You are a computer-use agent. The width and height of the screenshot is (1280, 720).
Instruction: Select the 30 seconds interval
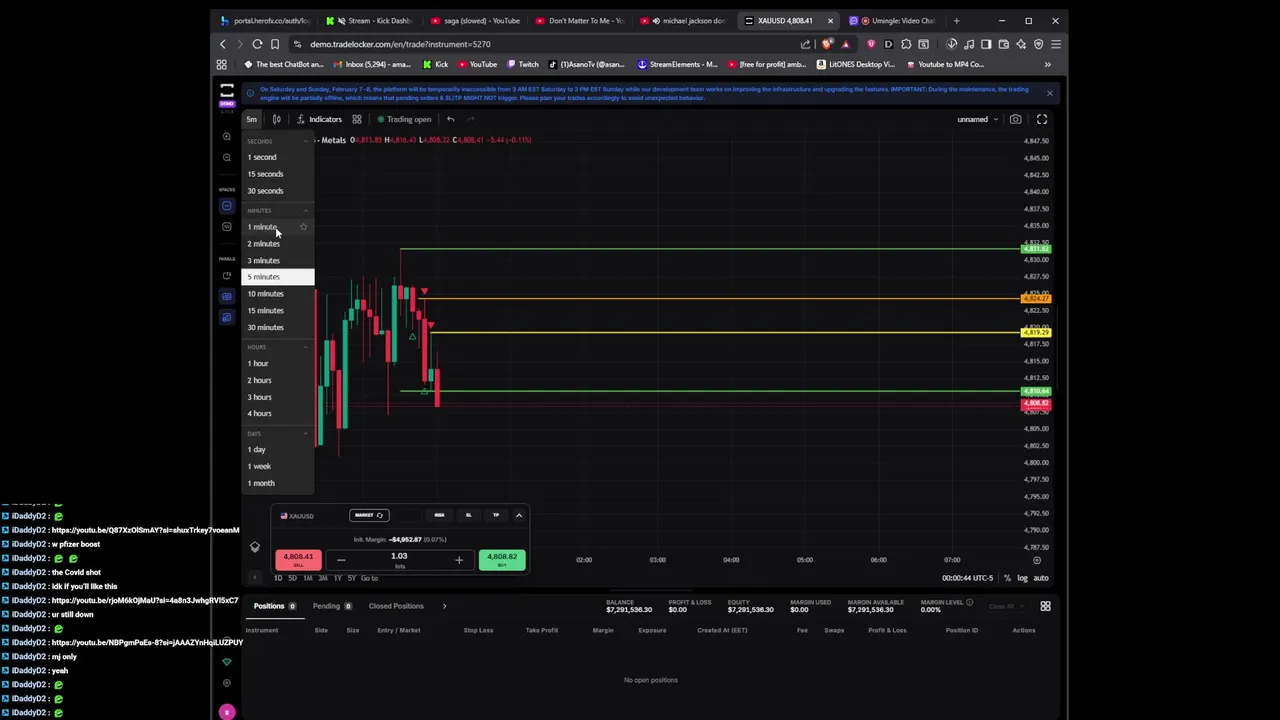(265, 191)
